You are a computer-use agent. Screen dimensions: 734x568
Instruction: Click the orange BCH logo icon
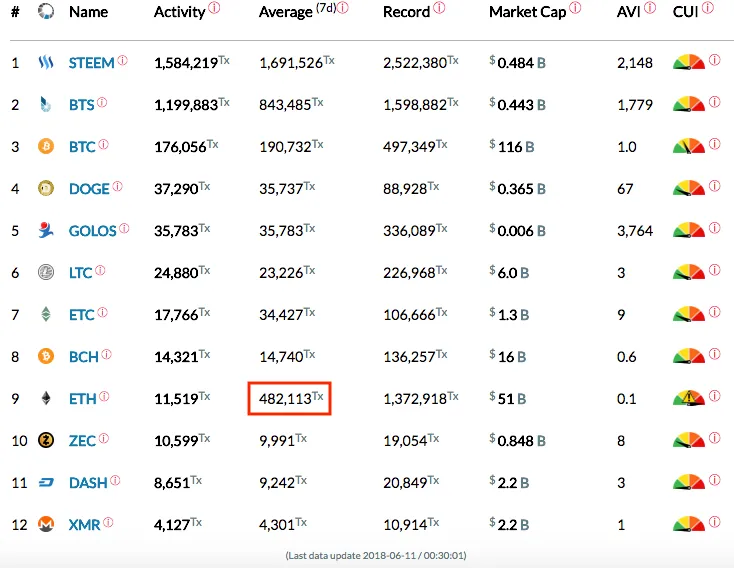tap(46, 356)
